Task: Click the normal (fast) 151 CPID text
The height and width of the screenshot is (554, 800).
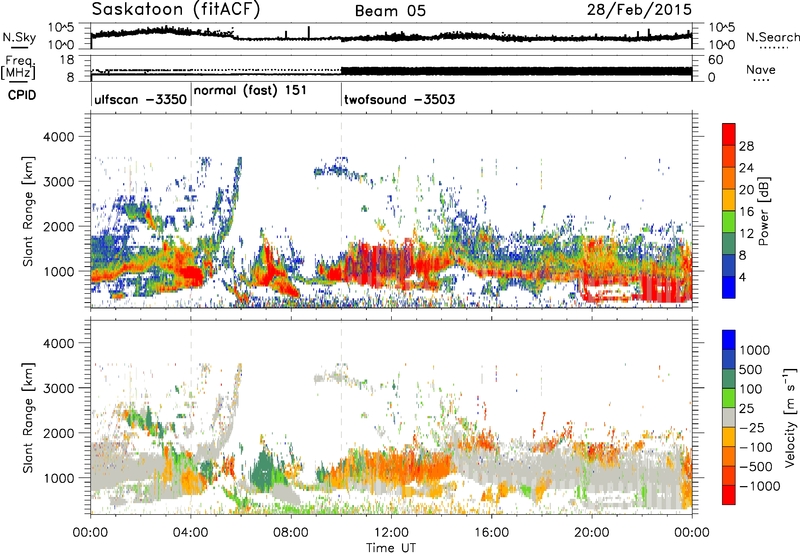Action: point(251,90)
